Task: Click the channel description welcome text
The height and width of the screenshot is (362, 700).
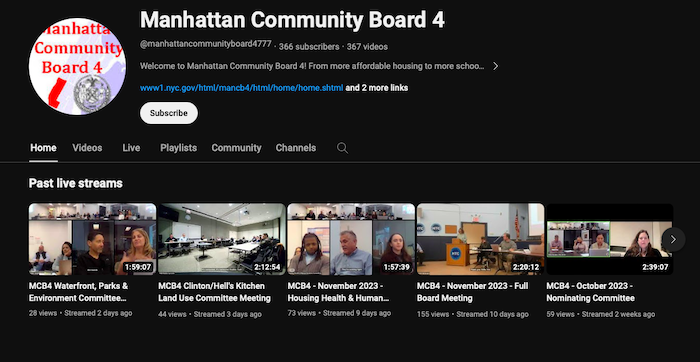Action: point(312,66)
